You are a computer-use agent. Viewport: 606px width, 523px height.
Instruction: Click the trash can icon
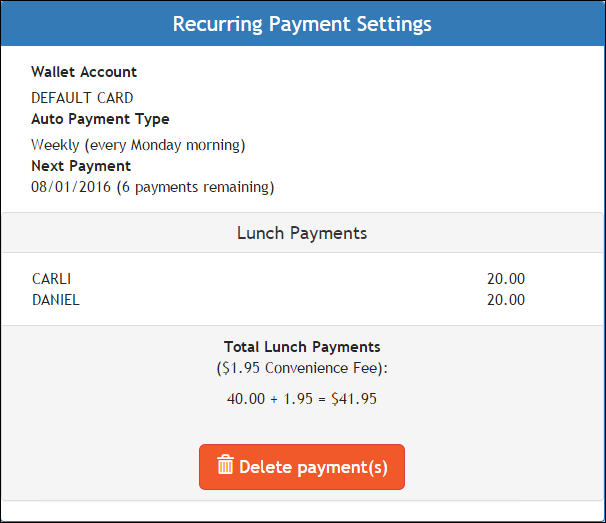click(x=226, y=466)
